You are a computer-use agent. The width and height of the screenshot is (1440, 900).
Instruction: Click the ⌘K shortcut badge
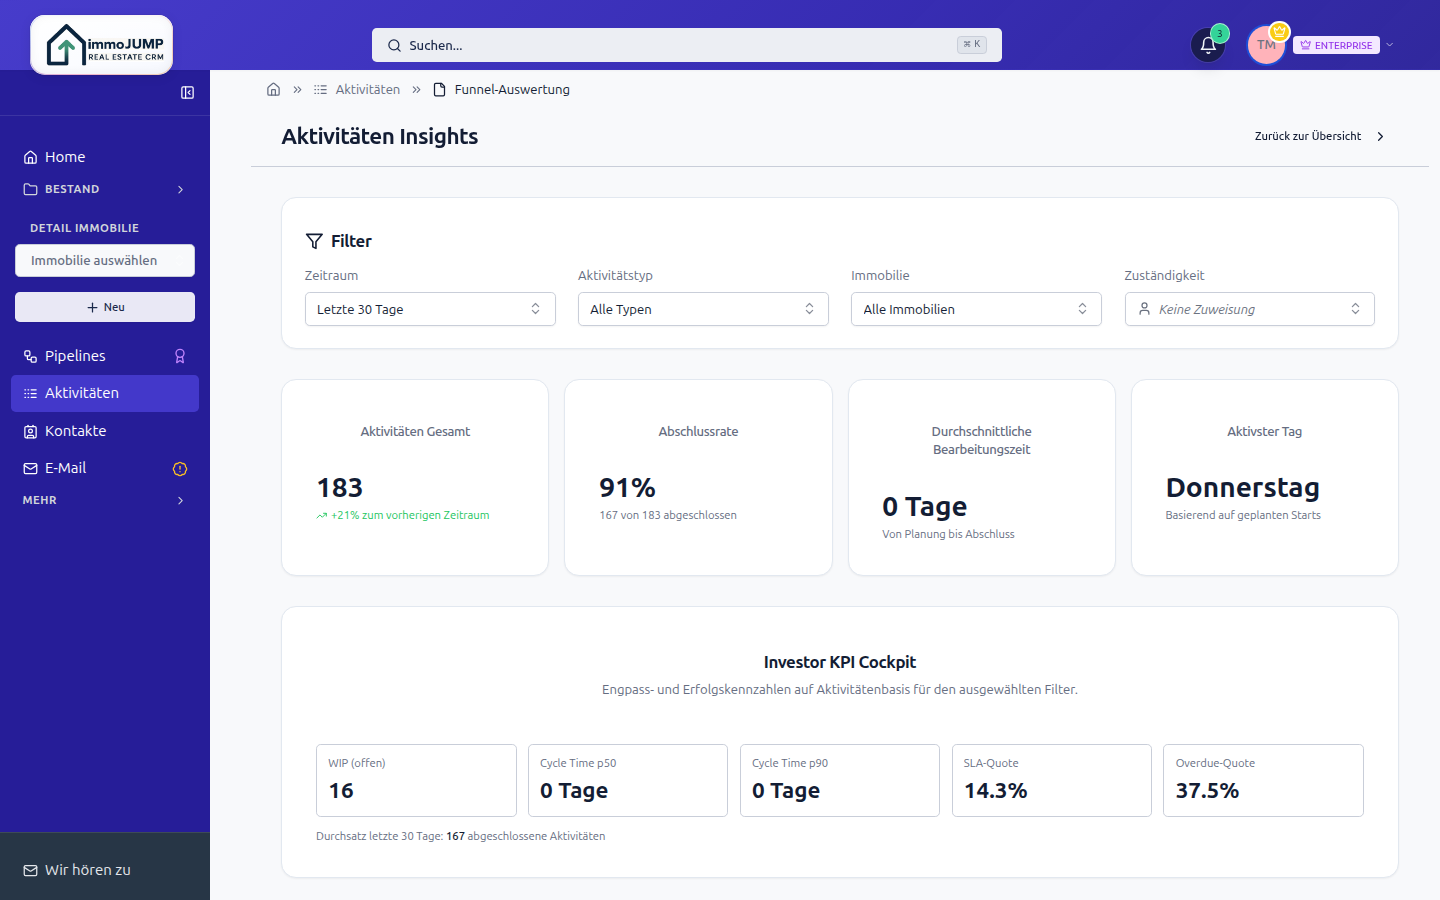coord(971,44)
